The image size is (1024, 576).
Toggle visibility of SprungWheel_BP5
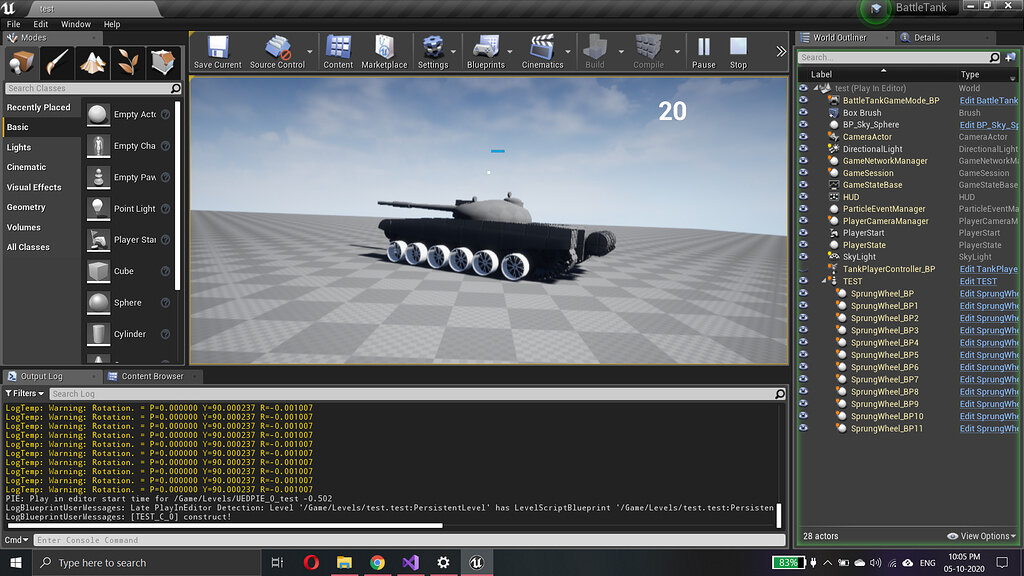tap(803, 355)
